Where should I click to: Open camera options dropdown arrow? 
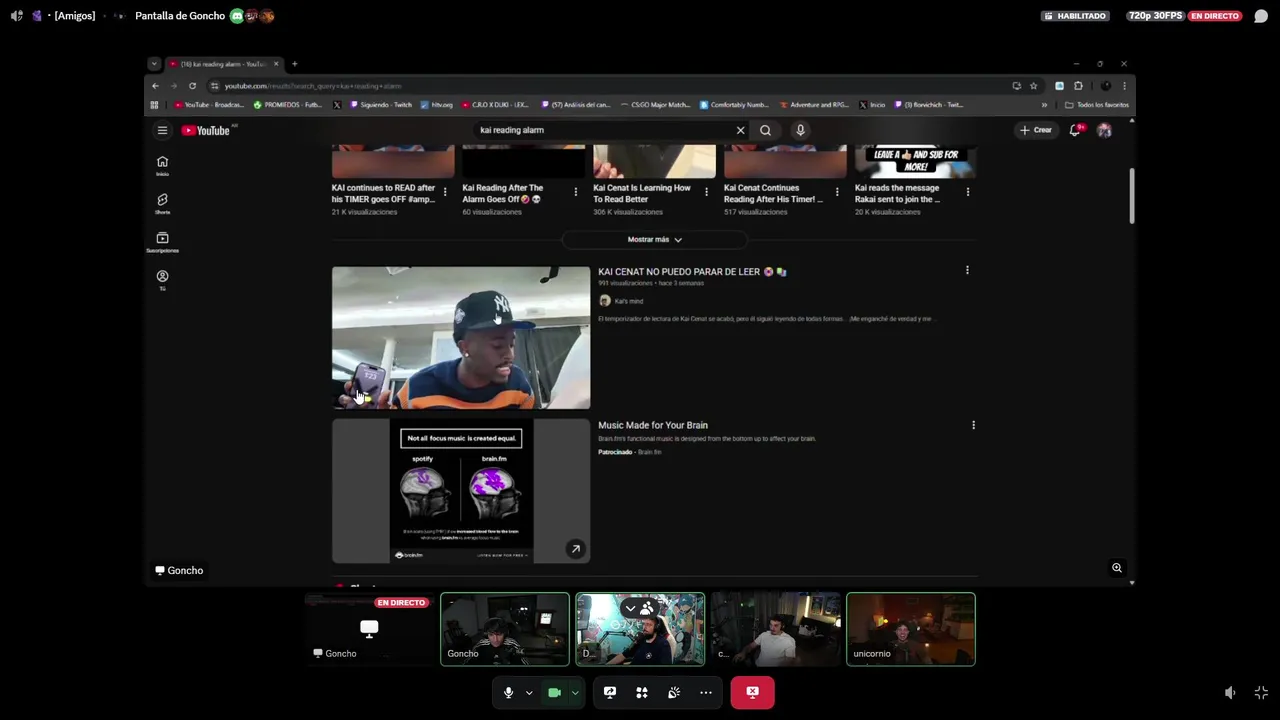pyautogui.click(x=575, y=692)
